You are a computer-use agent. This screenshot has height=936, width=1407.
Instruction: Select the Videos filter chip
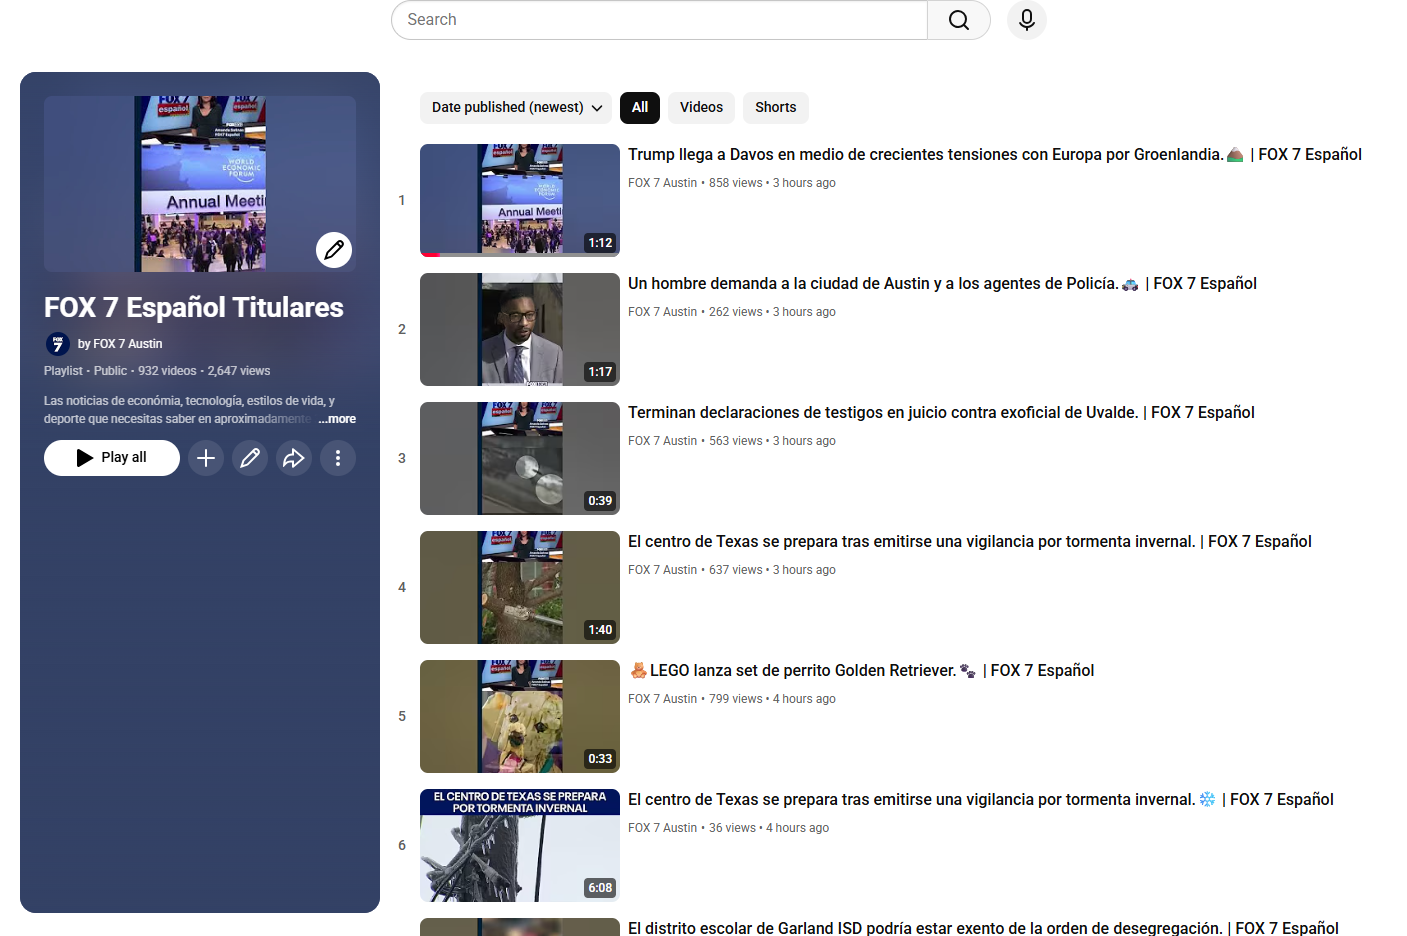pos(701,108)
